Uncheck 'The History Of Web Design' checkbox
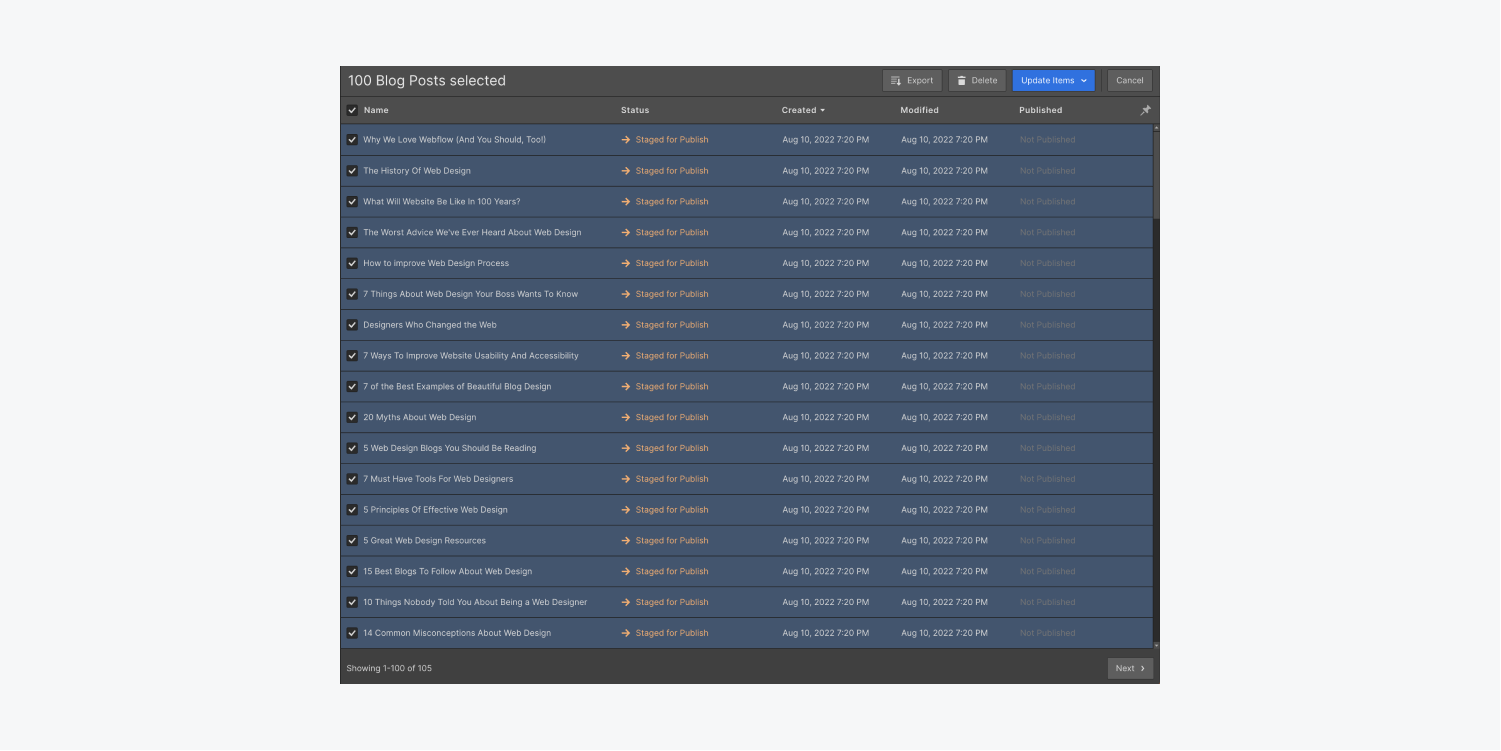1501x751 pixels. [x=352, y=171]
